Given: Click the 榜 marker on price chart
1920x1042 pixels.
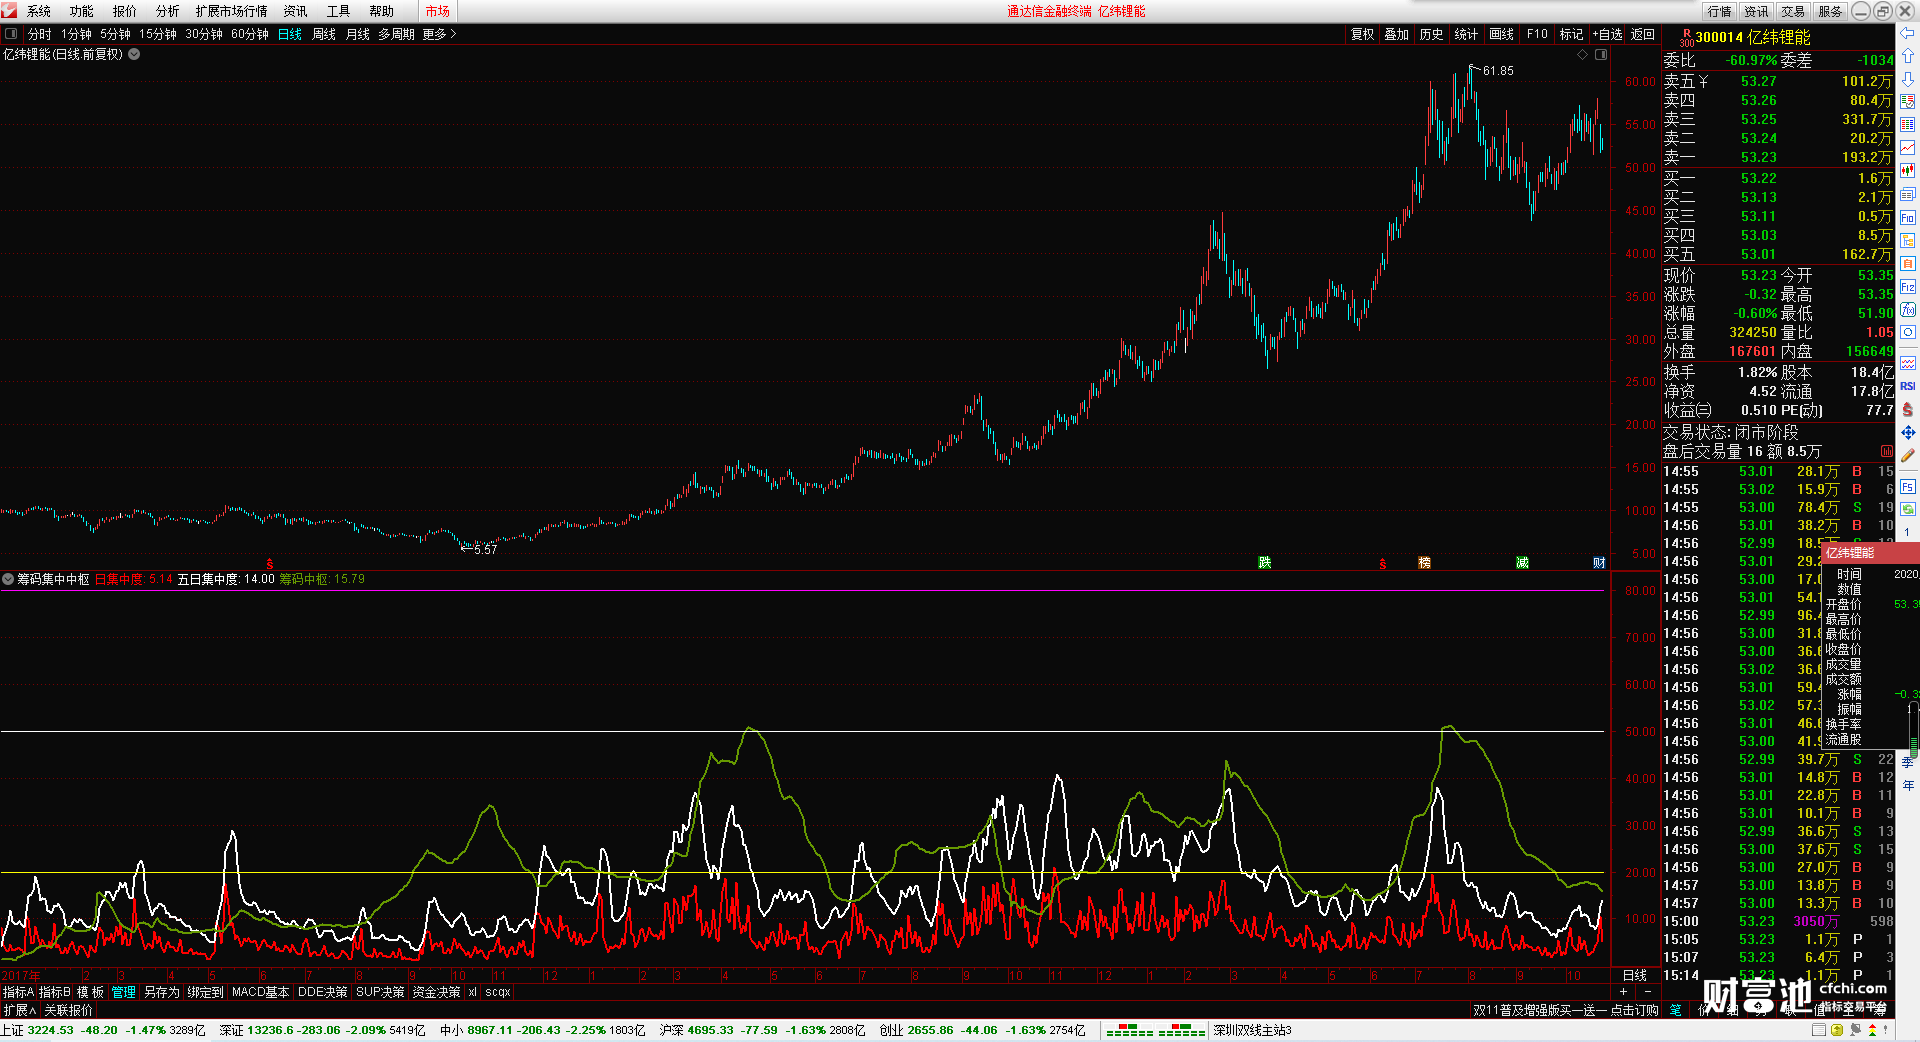Looking at the screenshot, I should click(1424, 562).
